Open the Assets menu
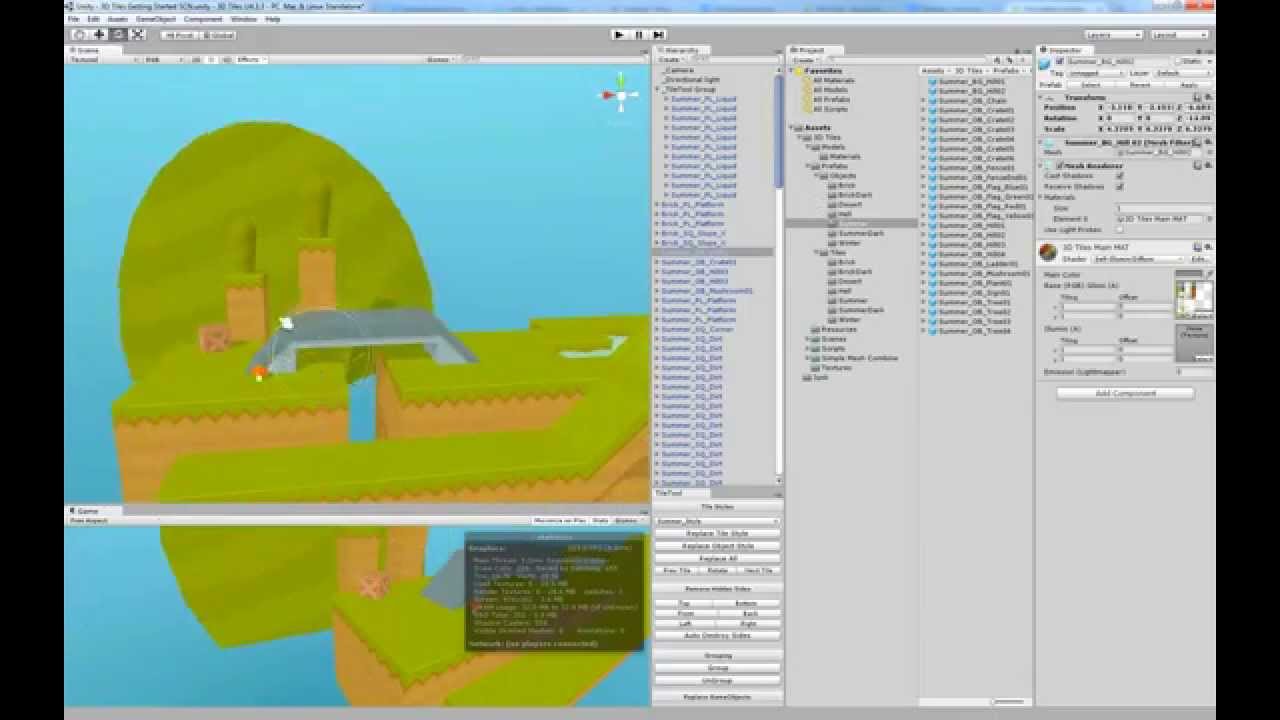Image resolution: width=1280 pixels, height=720 pixels. pos(117,19)
